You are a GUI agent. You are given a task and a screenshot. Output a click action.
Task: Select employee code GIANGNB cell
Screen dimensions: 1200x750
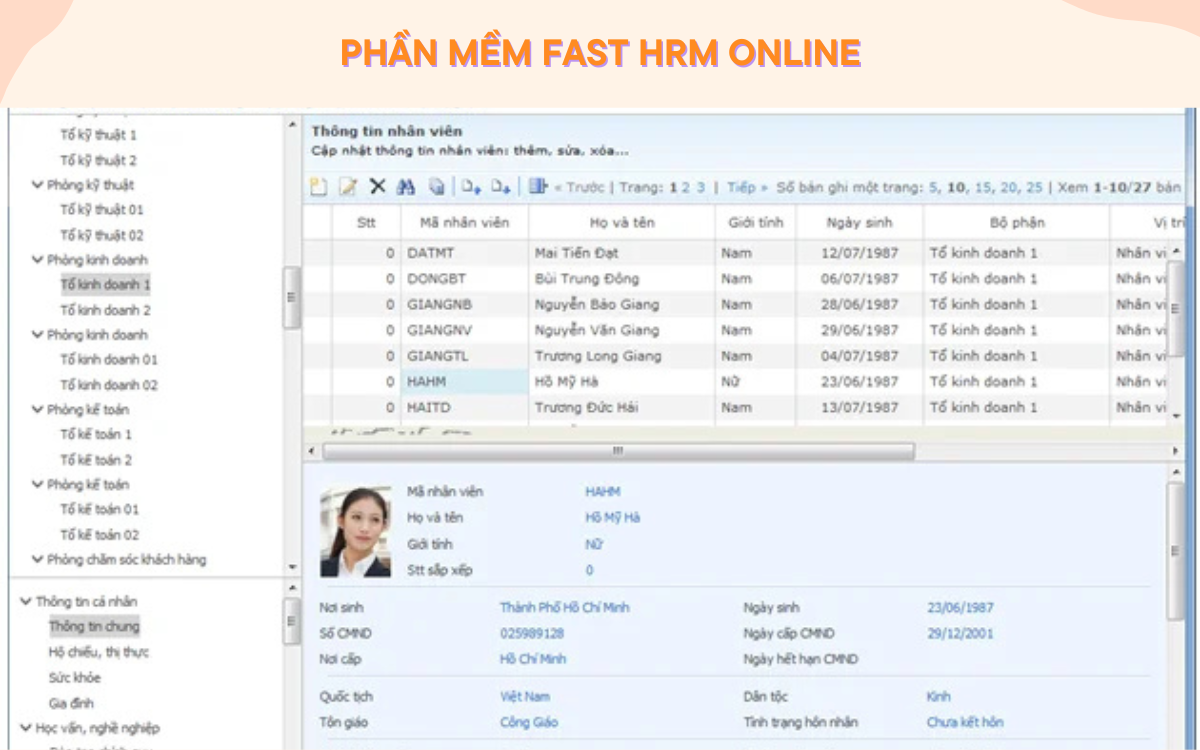click(465, 304)
